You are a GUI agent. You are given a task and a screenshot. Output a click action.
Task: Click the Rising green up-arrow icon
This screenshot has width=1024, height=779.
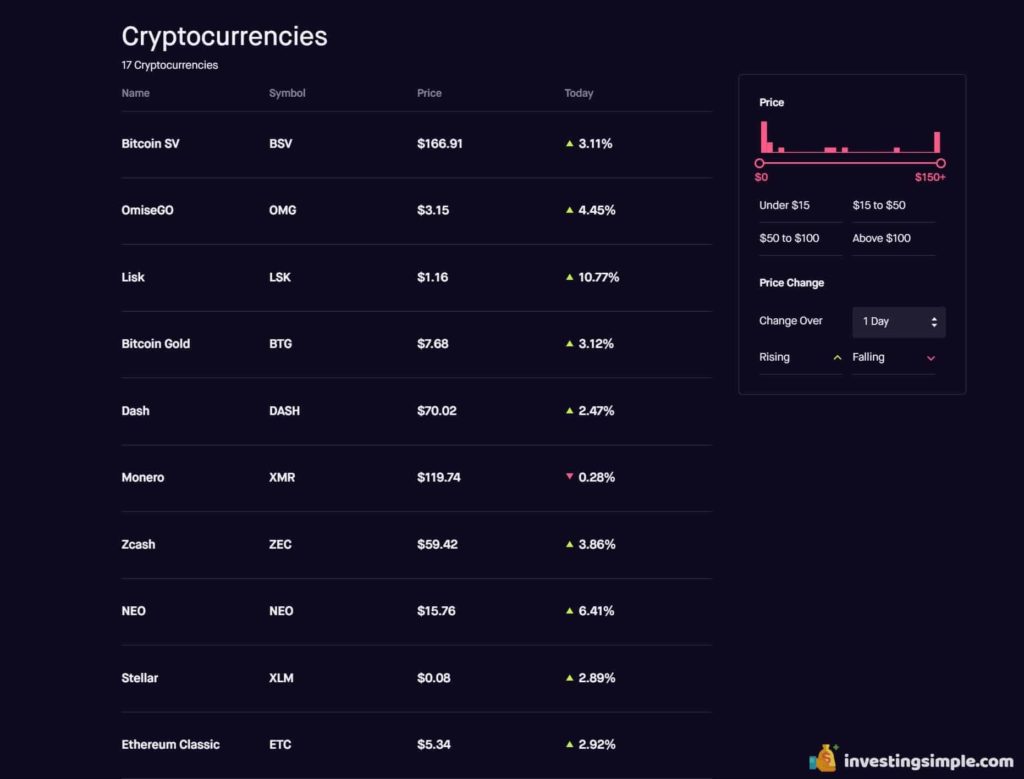point(837,358)
